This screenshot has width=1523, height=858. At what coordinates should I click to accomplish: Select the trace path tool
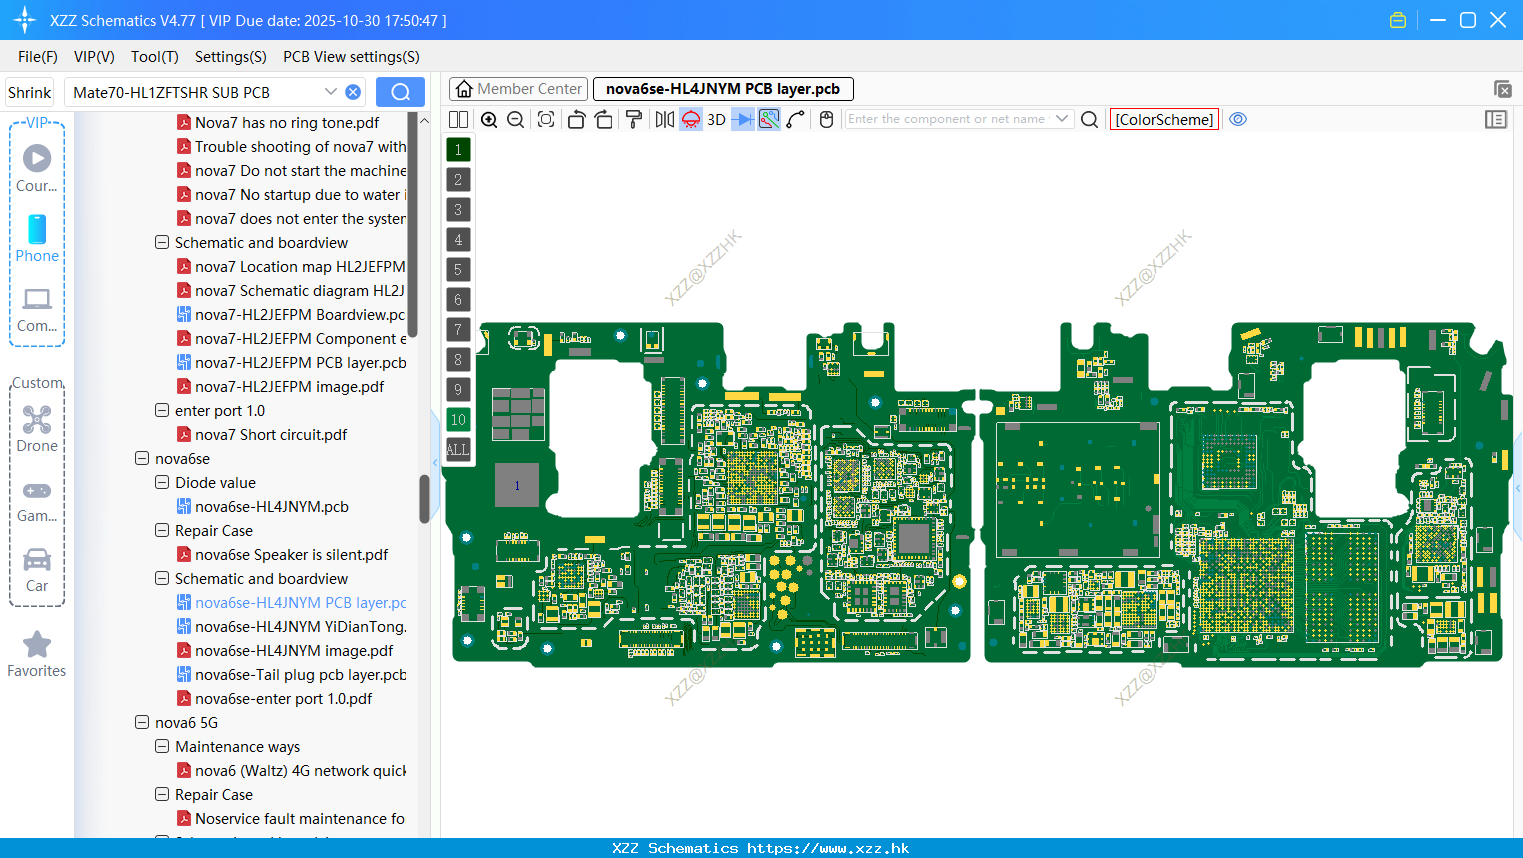[x=796, y=119]
